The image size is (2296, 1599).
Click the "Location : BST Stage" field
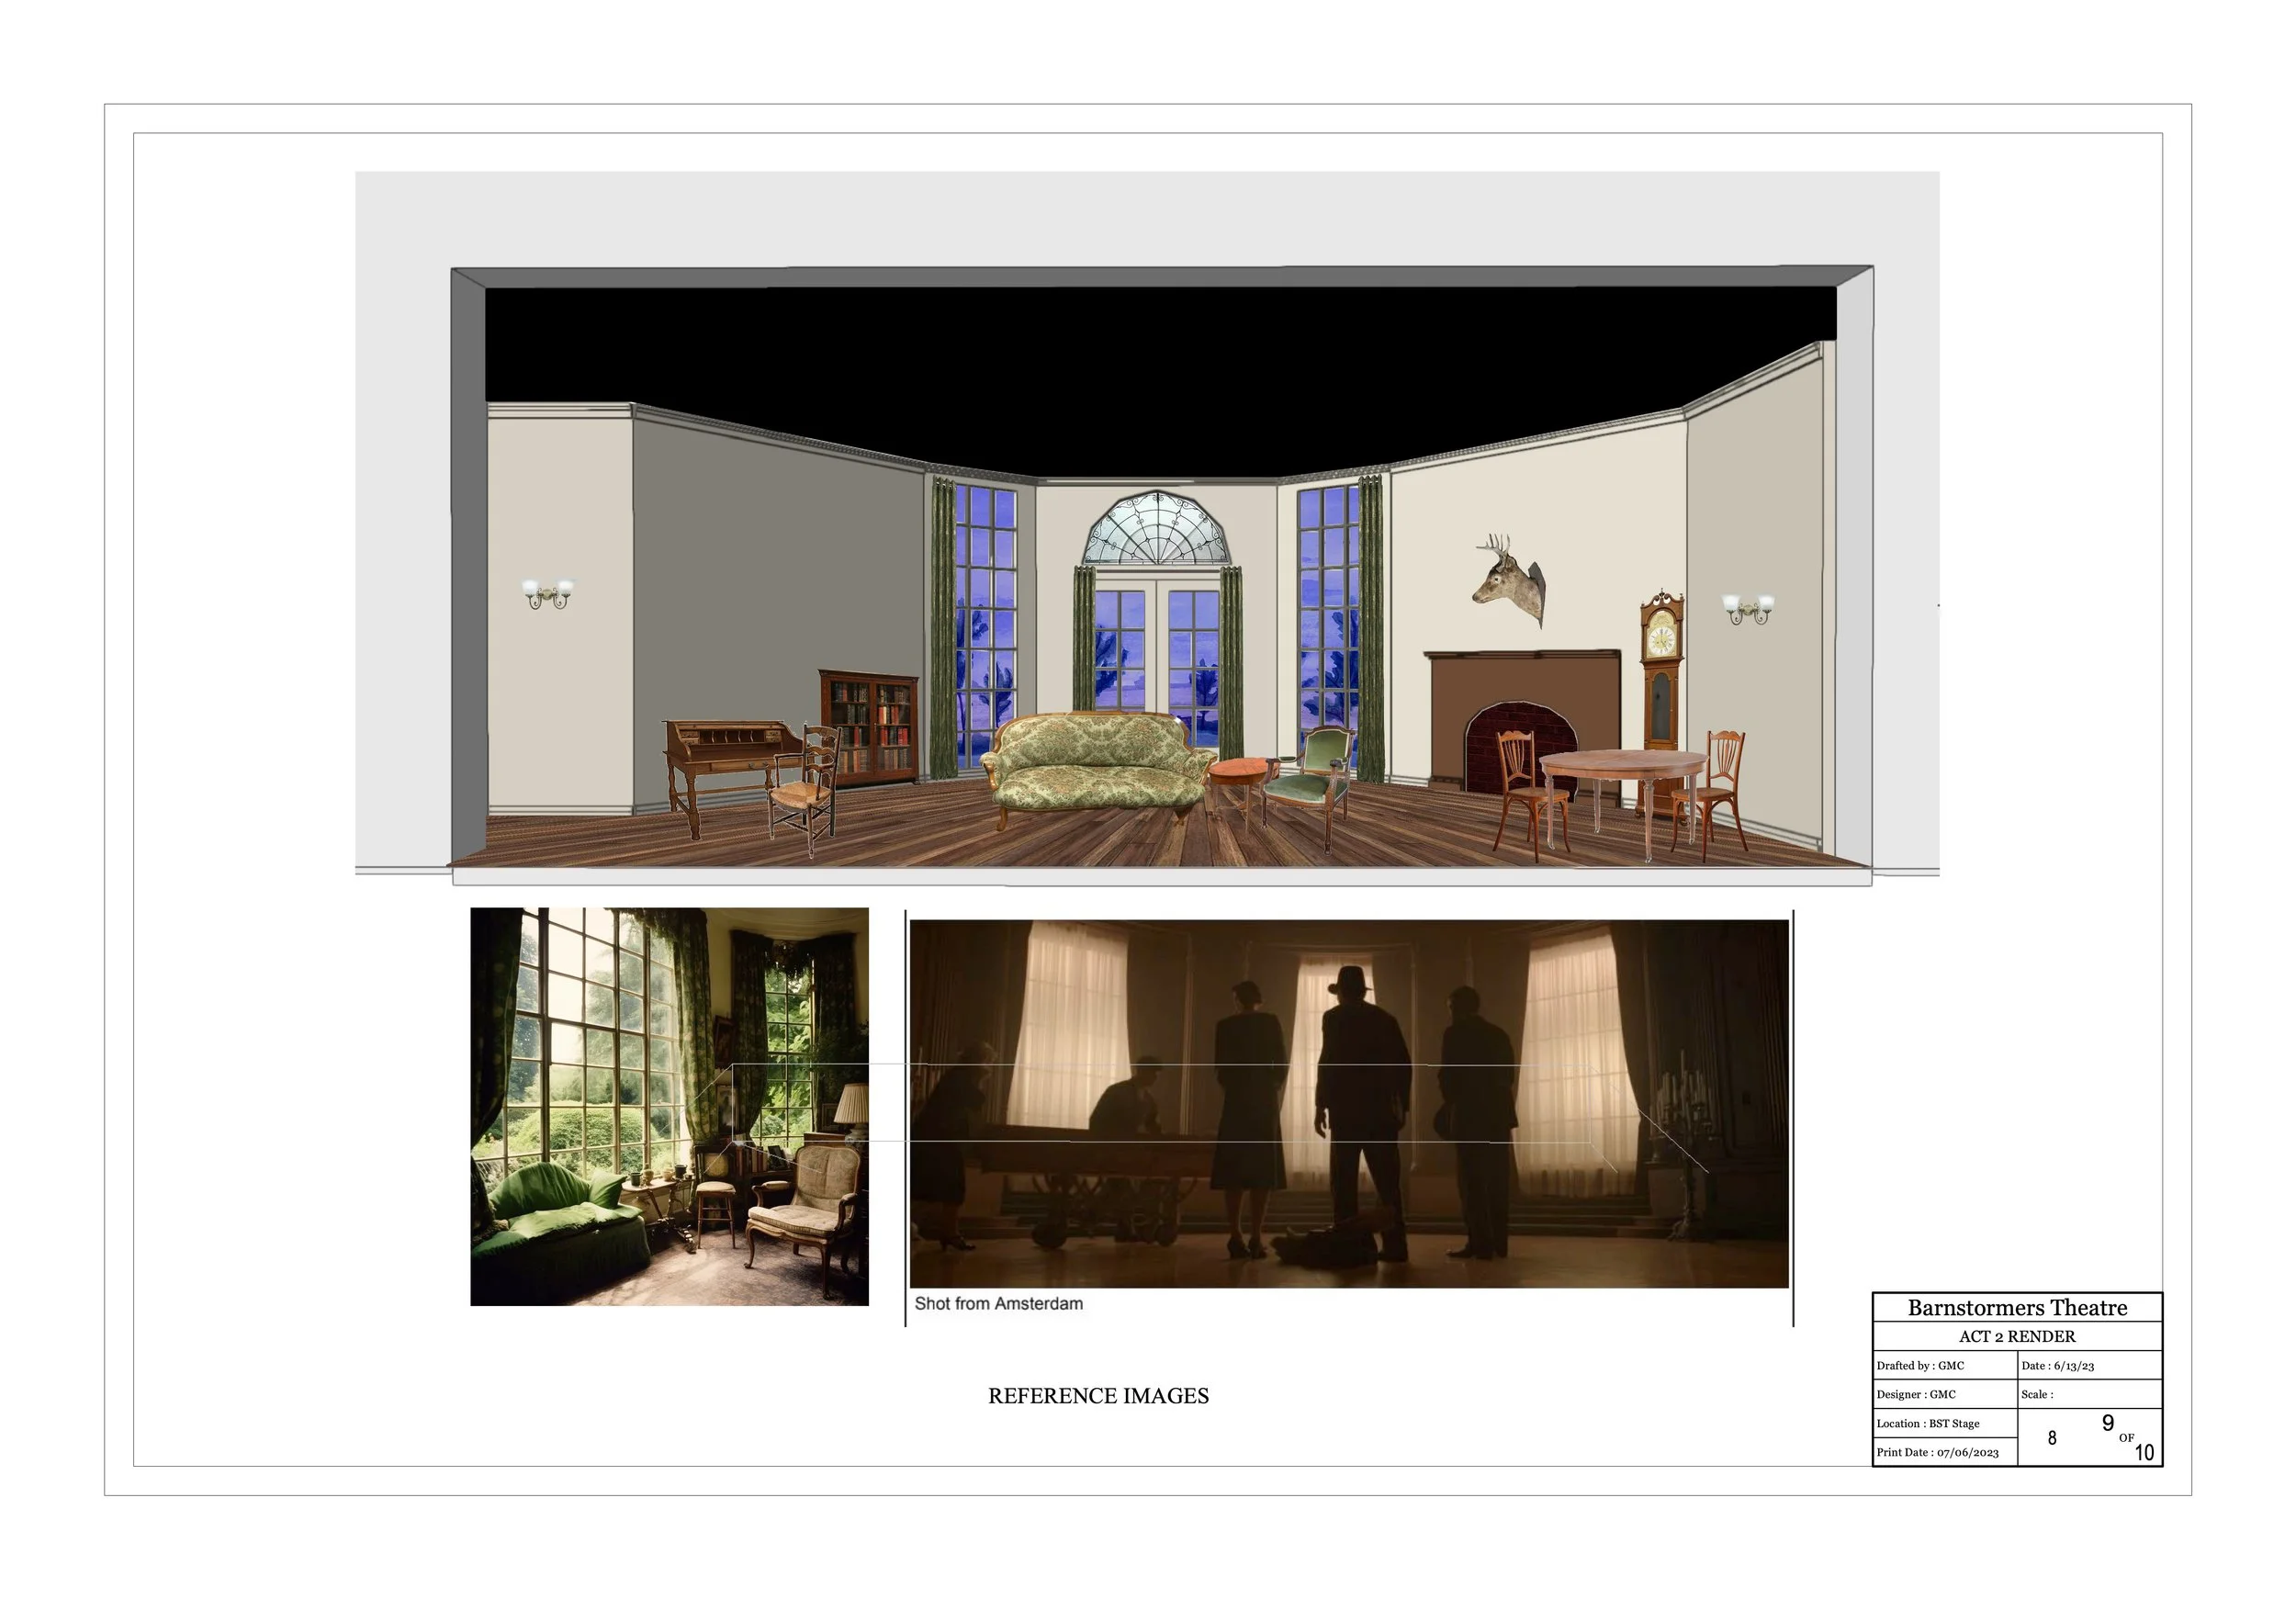point(1927,1423)
